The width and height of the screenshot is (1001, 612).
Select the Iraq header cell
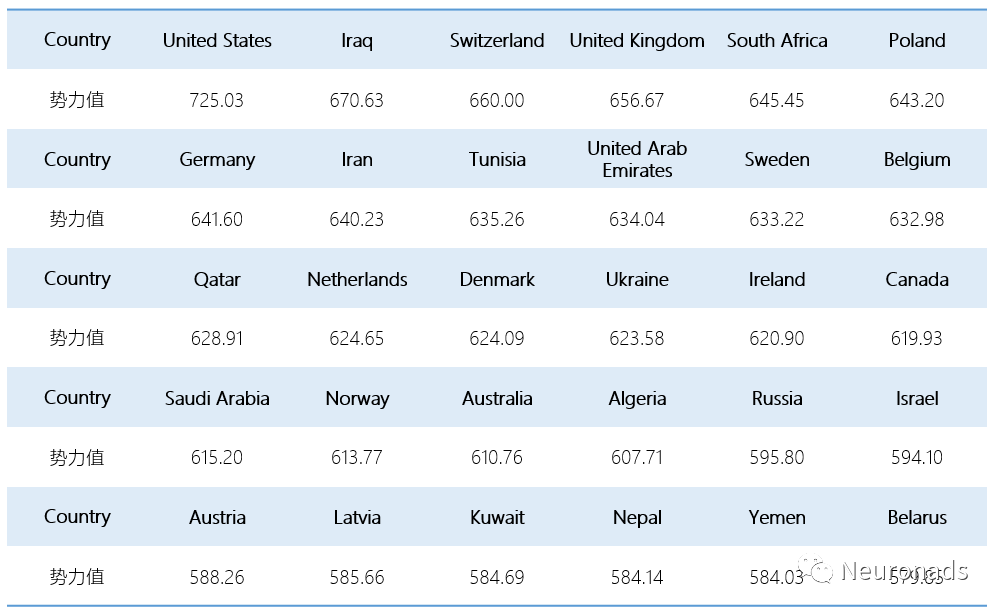pos(357,41)
